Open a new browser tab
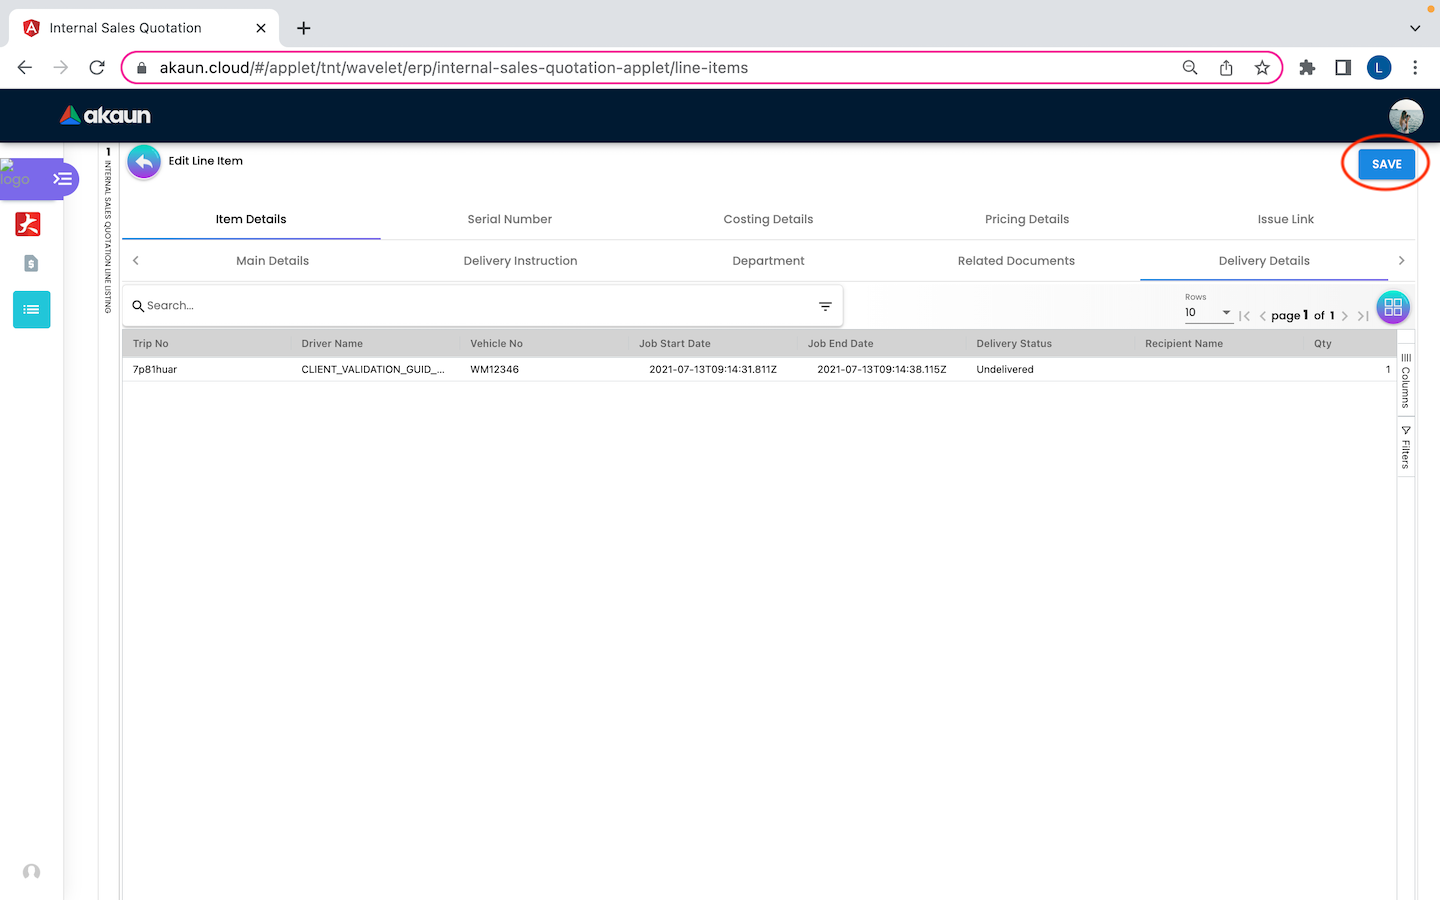 [x=304, y=28]
